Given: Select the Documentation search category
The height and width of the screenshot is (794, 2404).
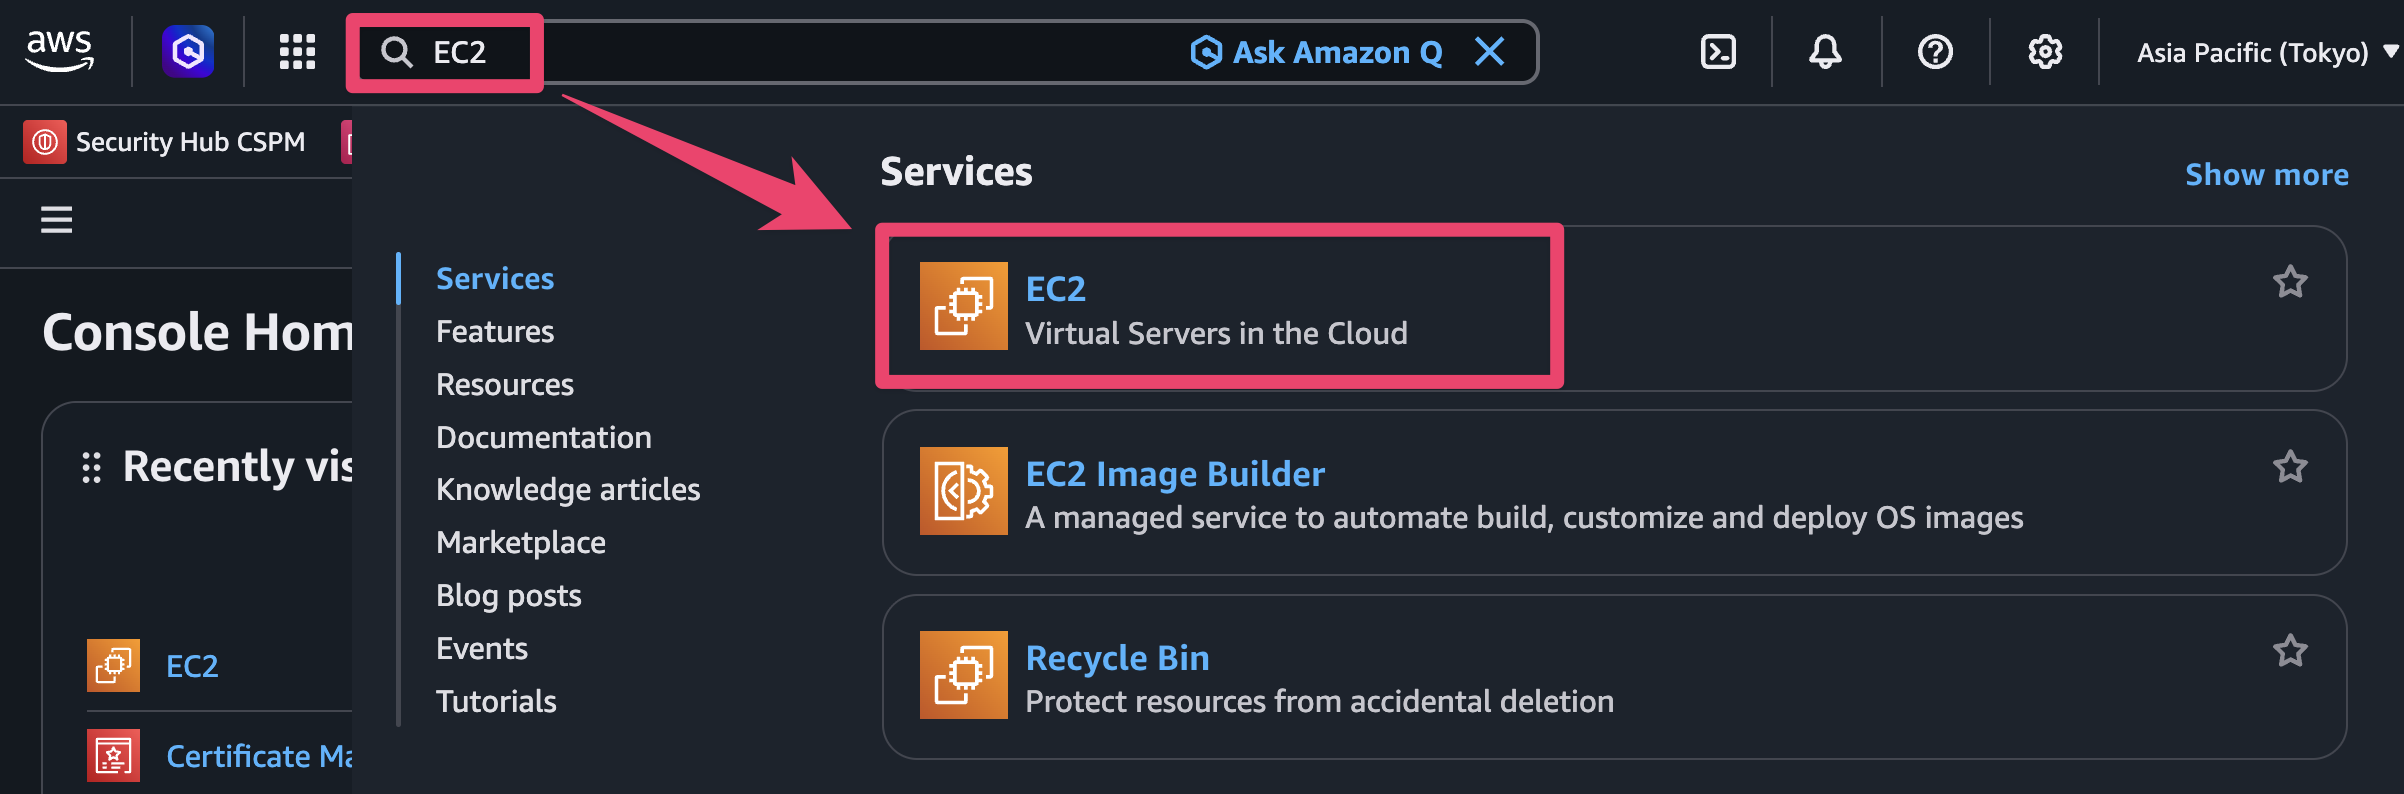Looking at the screenshot, I should pos(543,437).
